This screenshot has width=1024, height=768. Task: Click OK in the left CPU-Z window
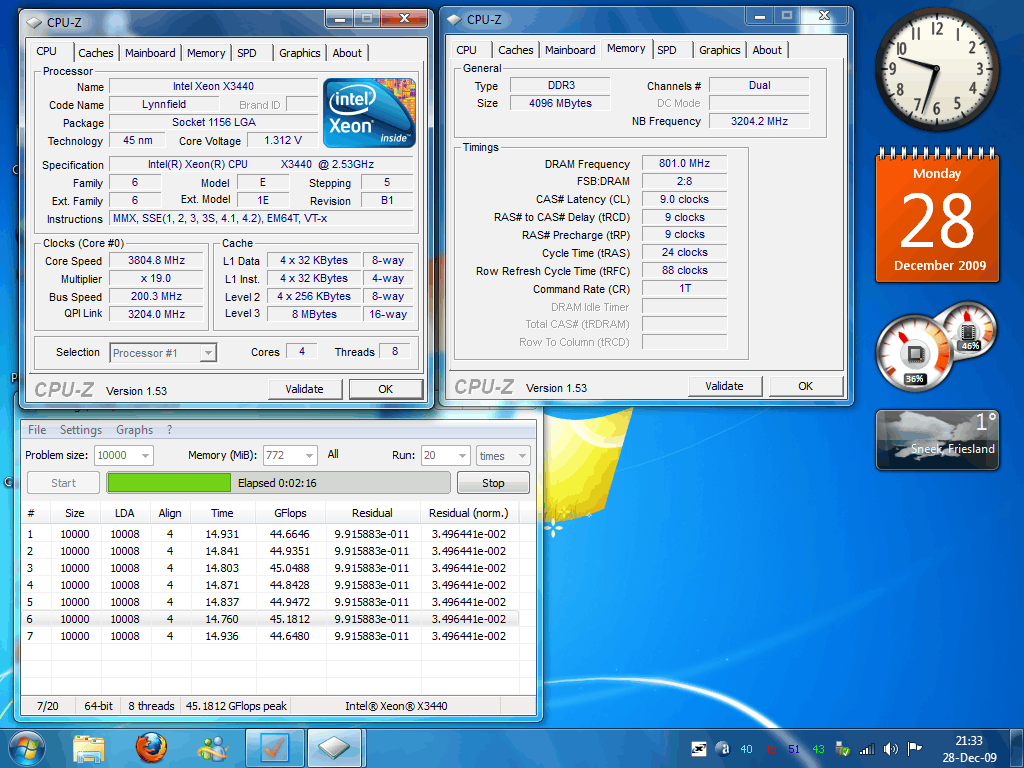[x=385, y=389]
